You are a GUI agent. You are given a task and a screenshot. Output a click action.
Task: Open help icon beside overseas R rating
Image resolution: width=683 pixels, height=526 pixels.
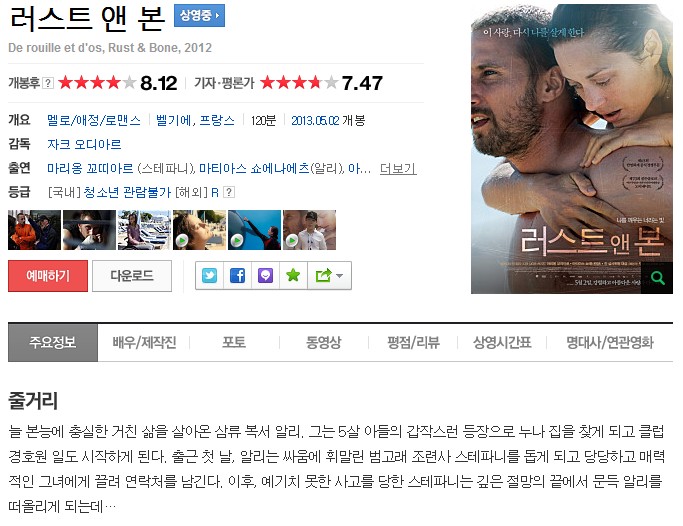pyautogui.click(x=229, y=192)
